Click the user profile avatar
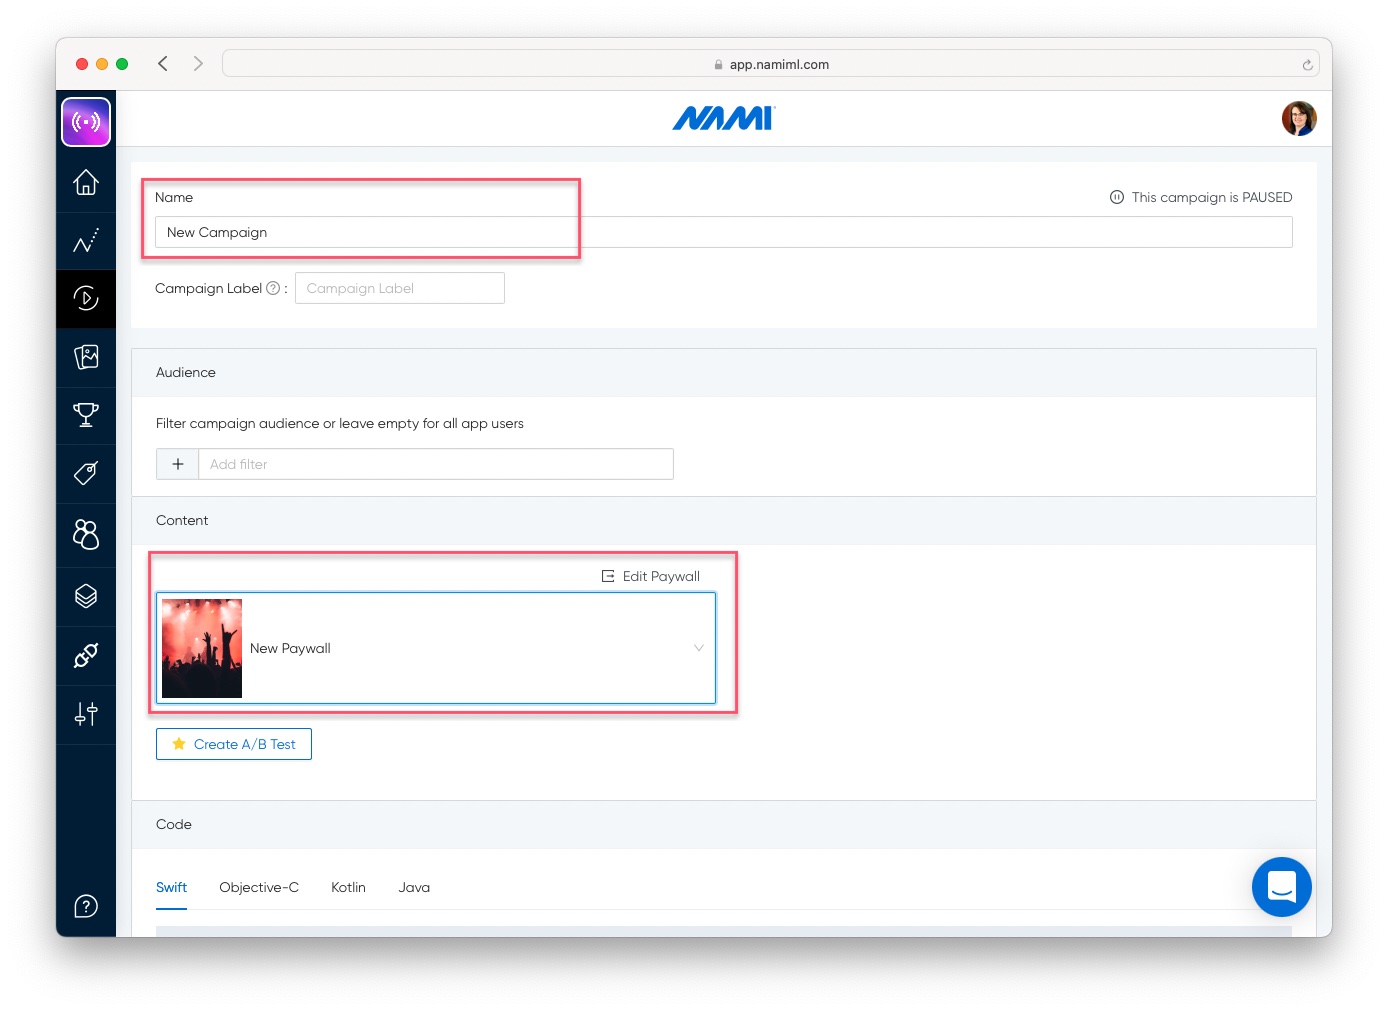Viewport: 1388px width, 1011px height. click(x=1299, y=118)
